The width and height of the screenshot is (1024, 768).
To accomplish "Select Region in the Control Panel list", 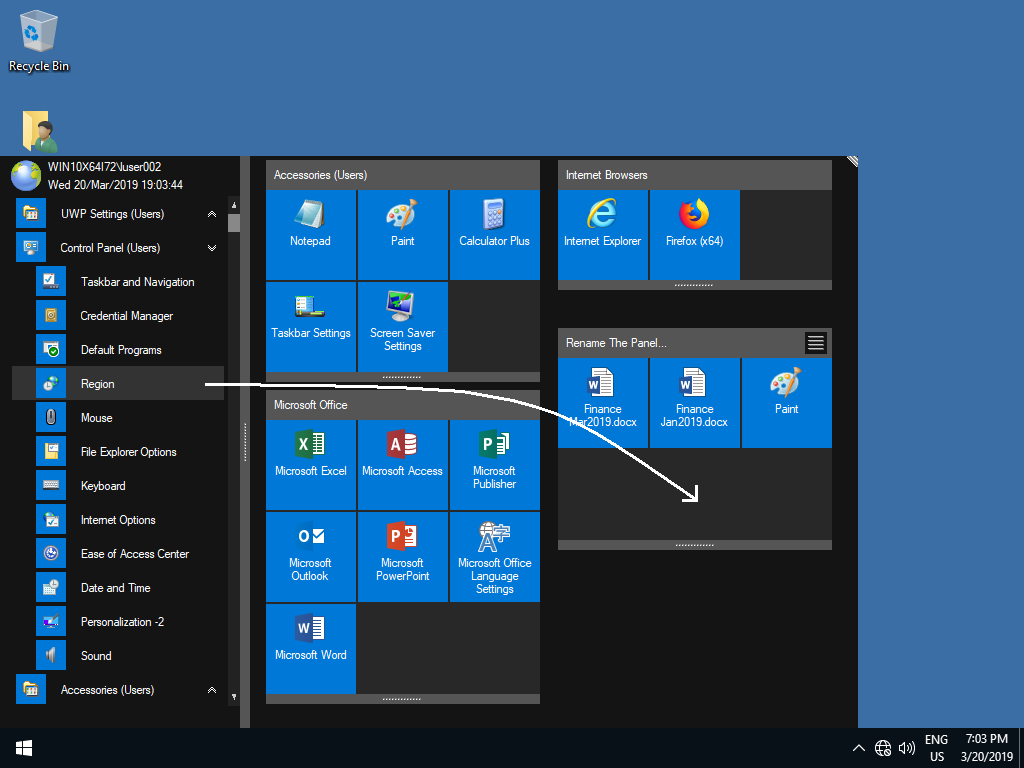I will 98,384.
